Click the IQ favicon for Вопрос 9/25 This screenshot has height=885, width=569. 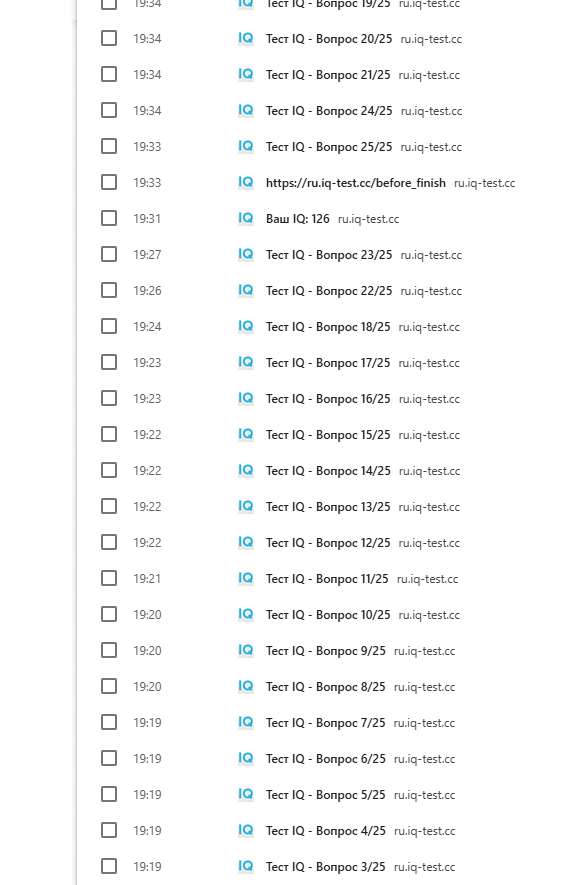tap(246, 650)
